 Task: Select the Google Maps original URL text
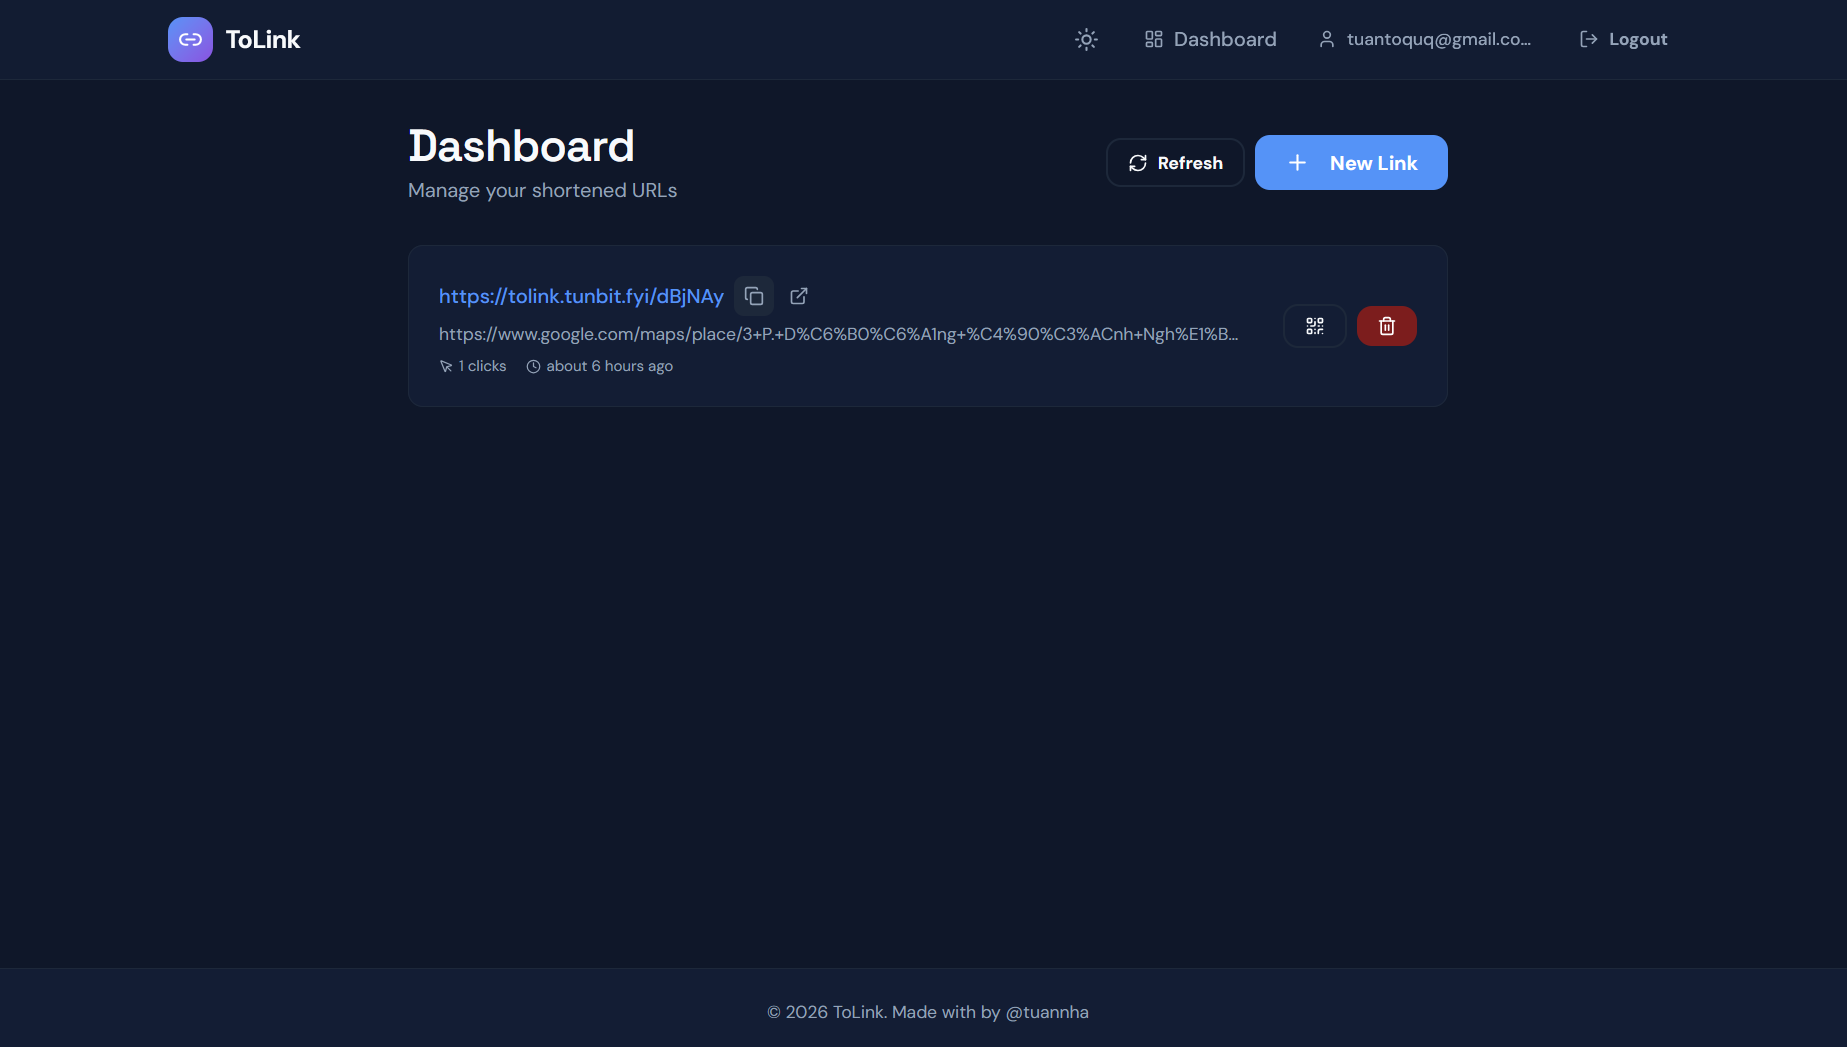[839, 334]
